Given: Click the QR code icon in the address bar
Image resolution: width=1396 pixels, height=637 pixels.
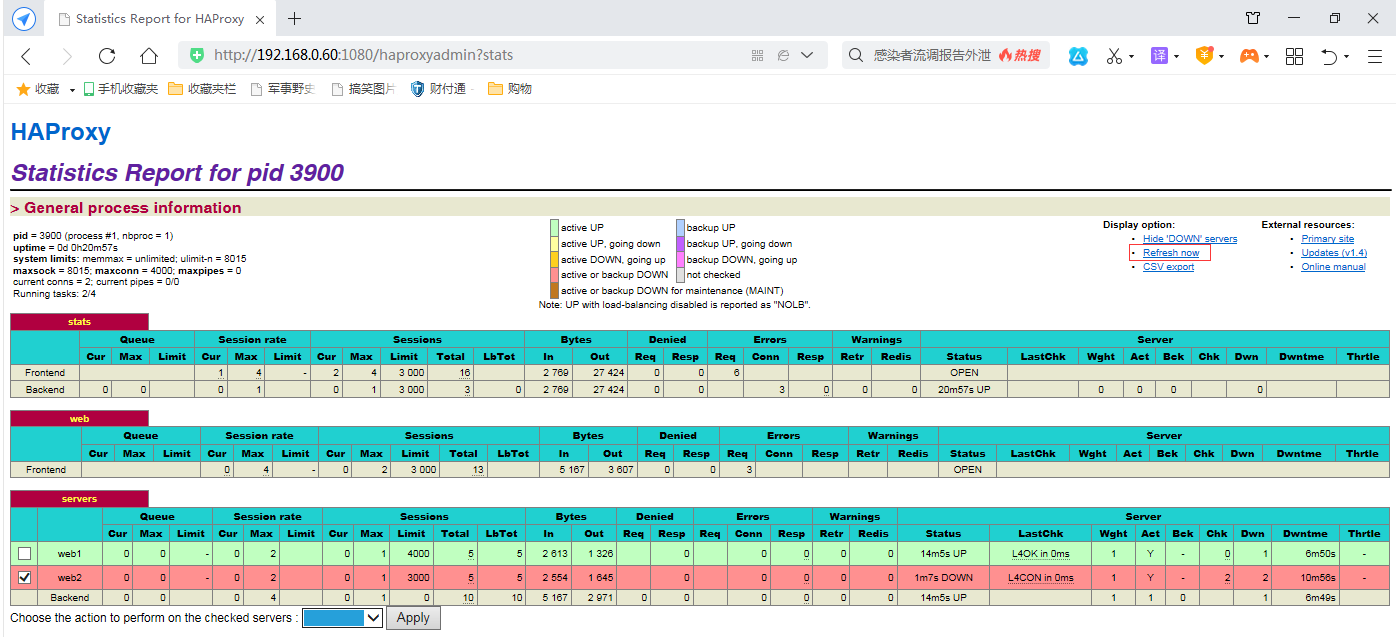Looking at the screenshot, I should coord(758,56).
